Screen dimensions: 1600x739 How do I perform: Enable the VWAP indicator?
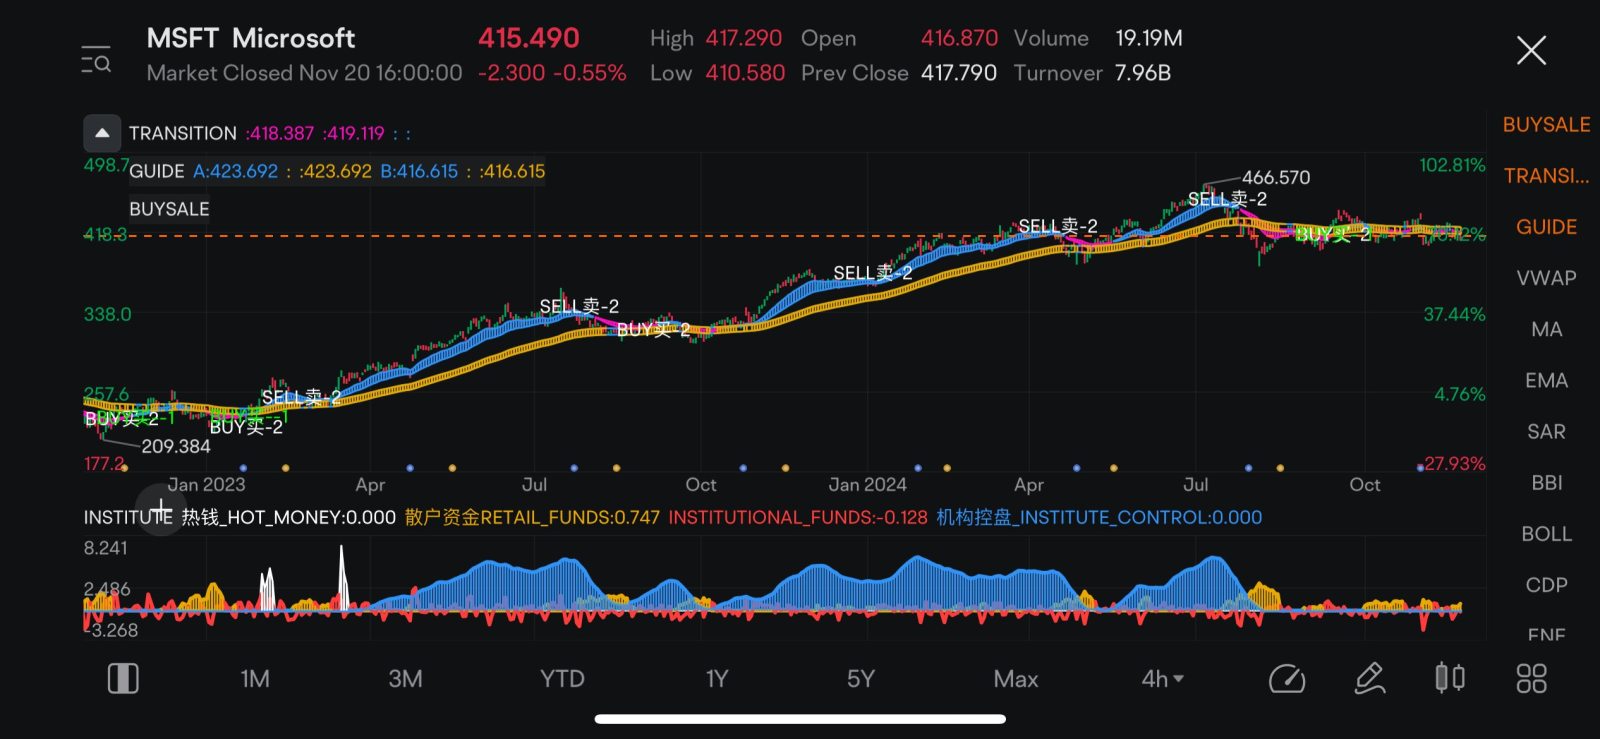coord(1546,278)
